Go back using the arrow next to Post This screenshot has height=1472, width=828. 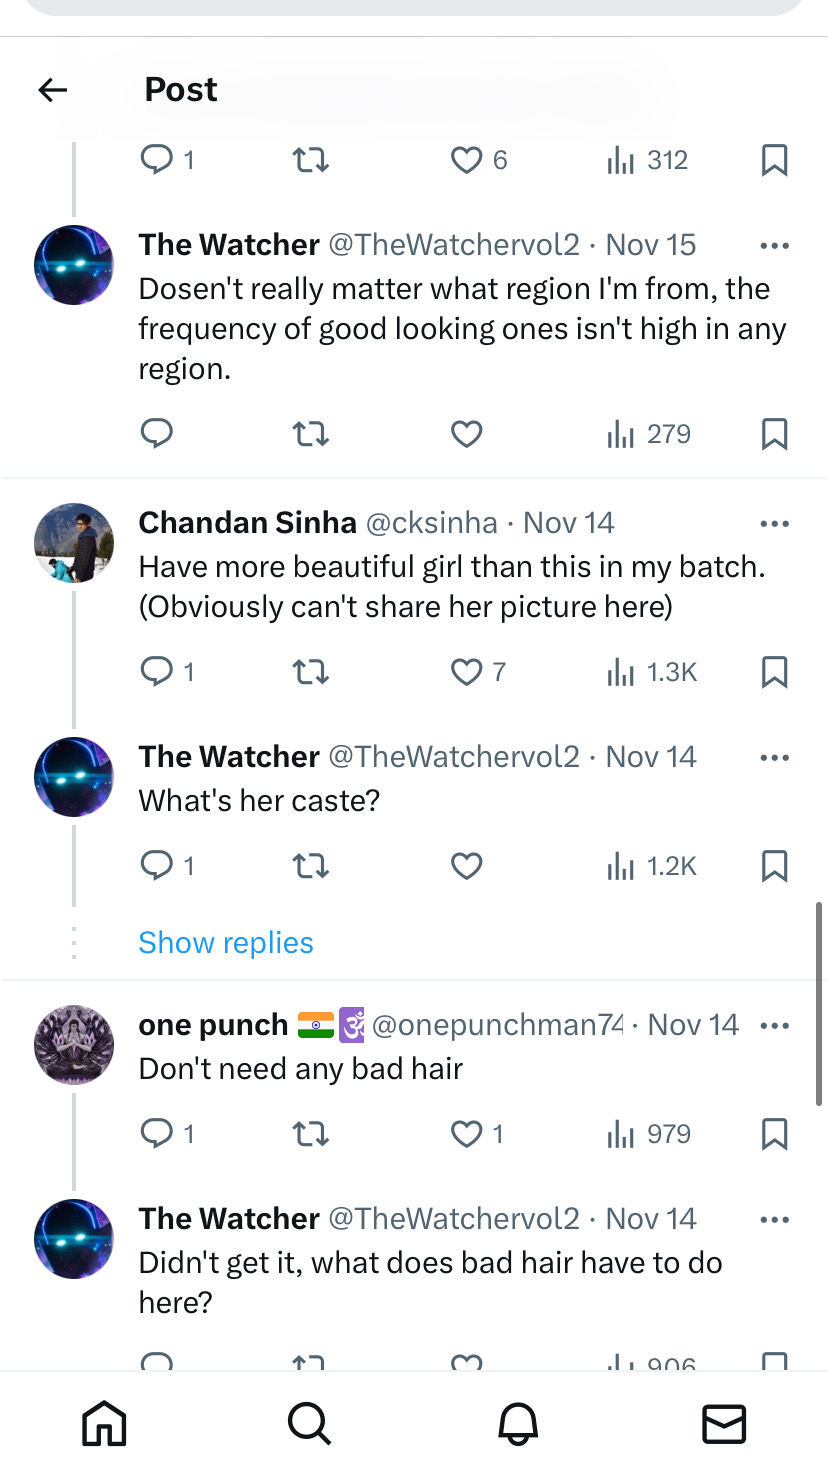click(x=53, y=91)
